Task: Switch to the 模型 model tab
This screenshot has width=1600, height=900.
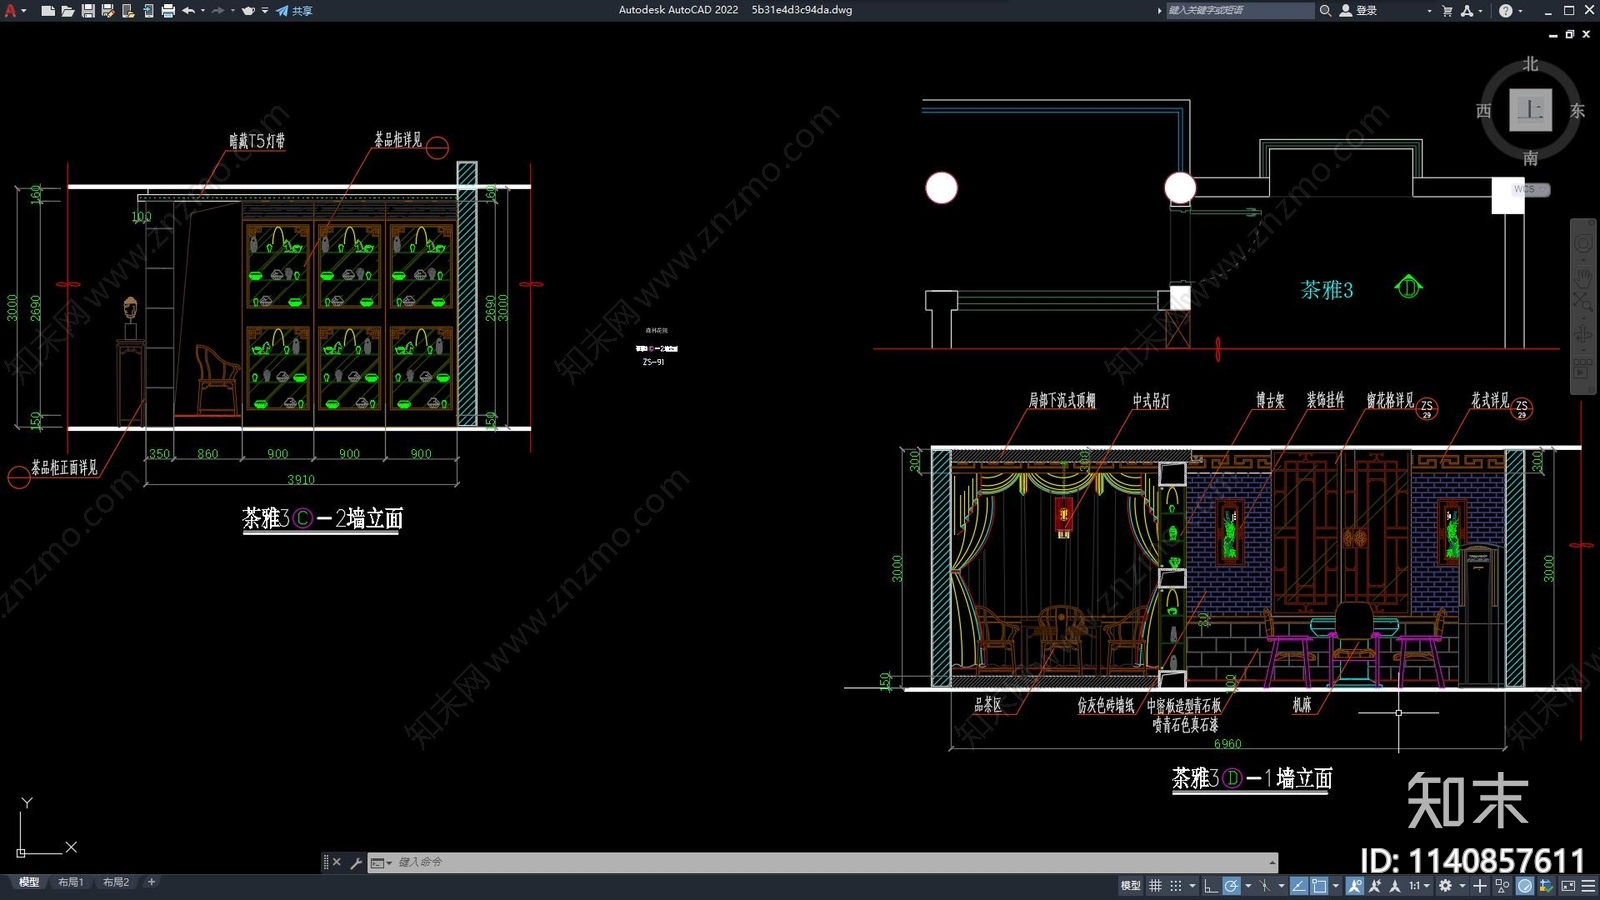Action: coord(29,882)
